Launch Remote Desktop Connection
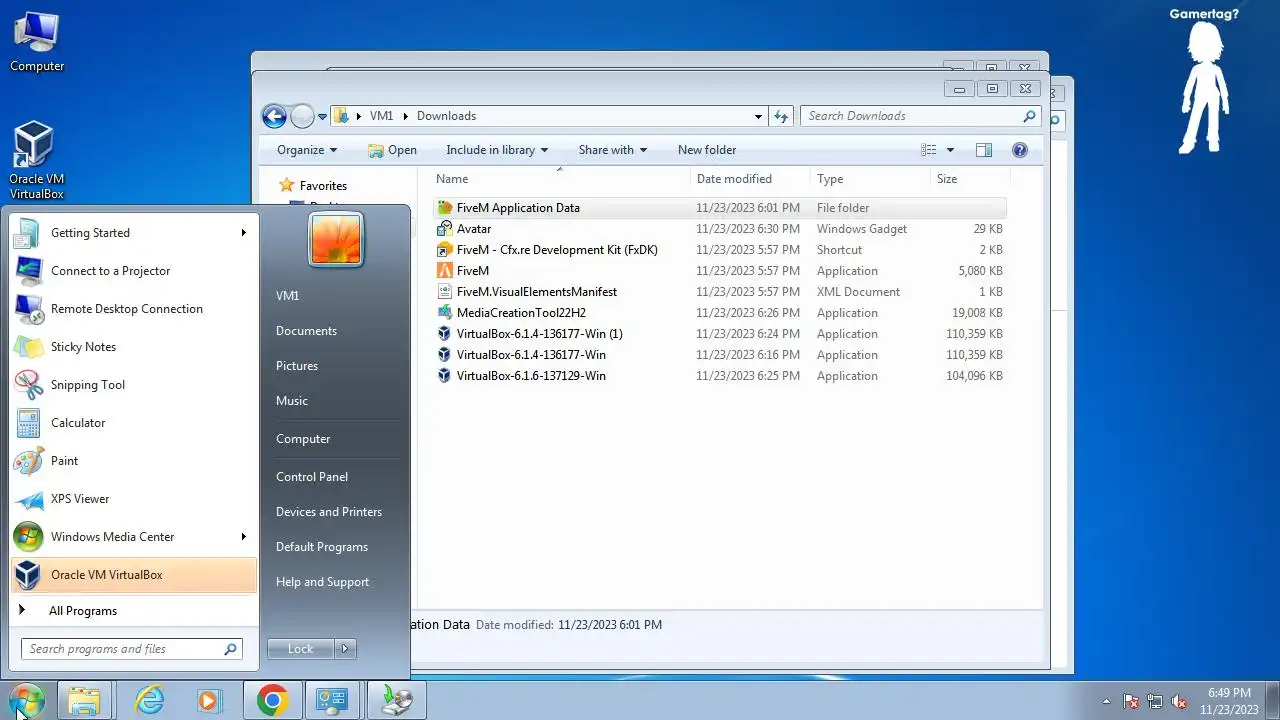 point(133,309)
